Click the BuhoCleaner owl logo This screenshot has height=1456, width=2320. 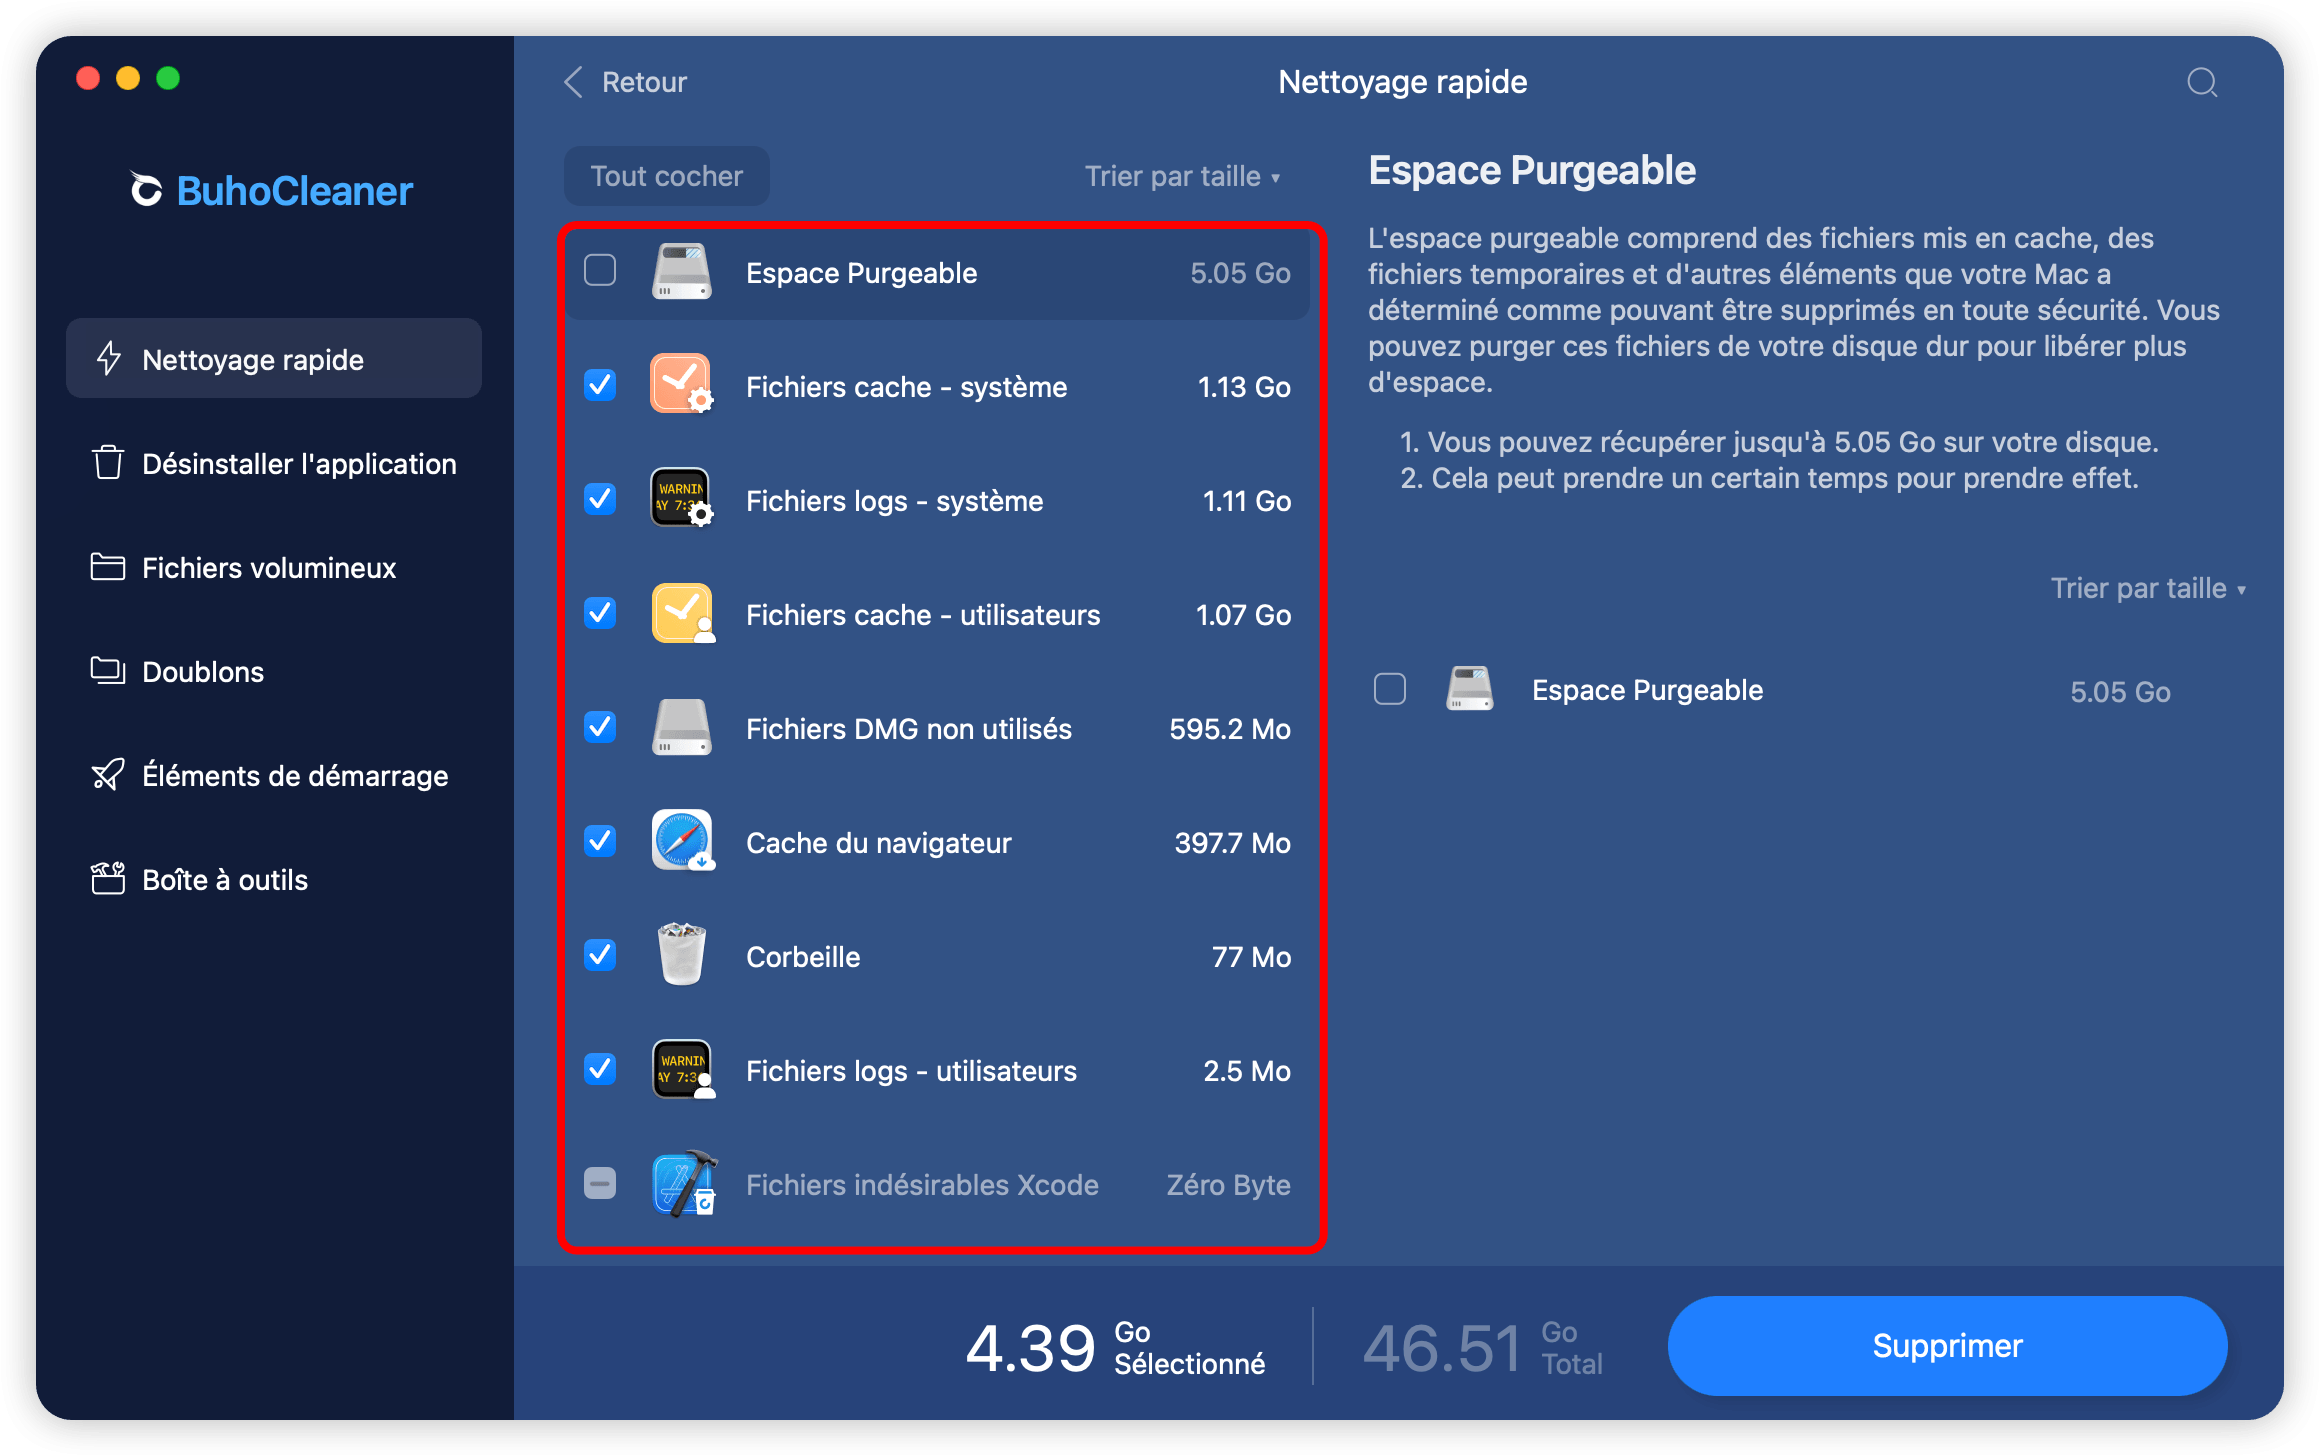146,190
